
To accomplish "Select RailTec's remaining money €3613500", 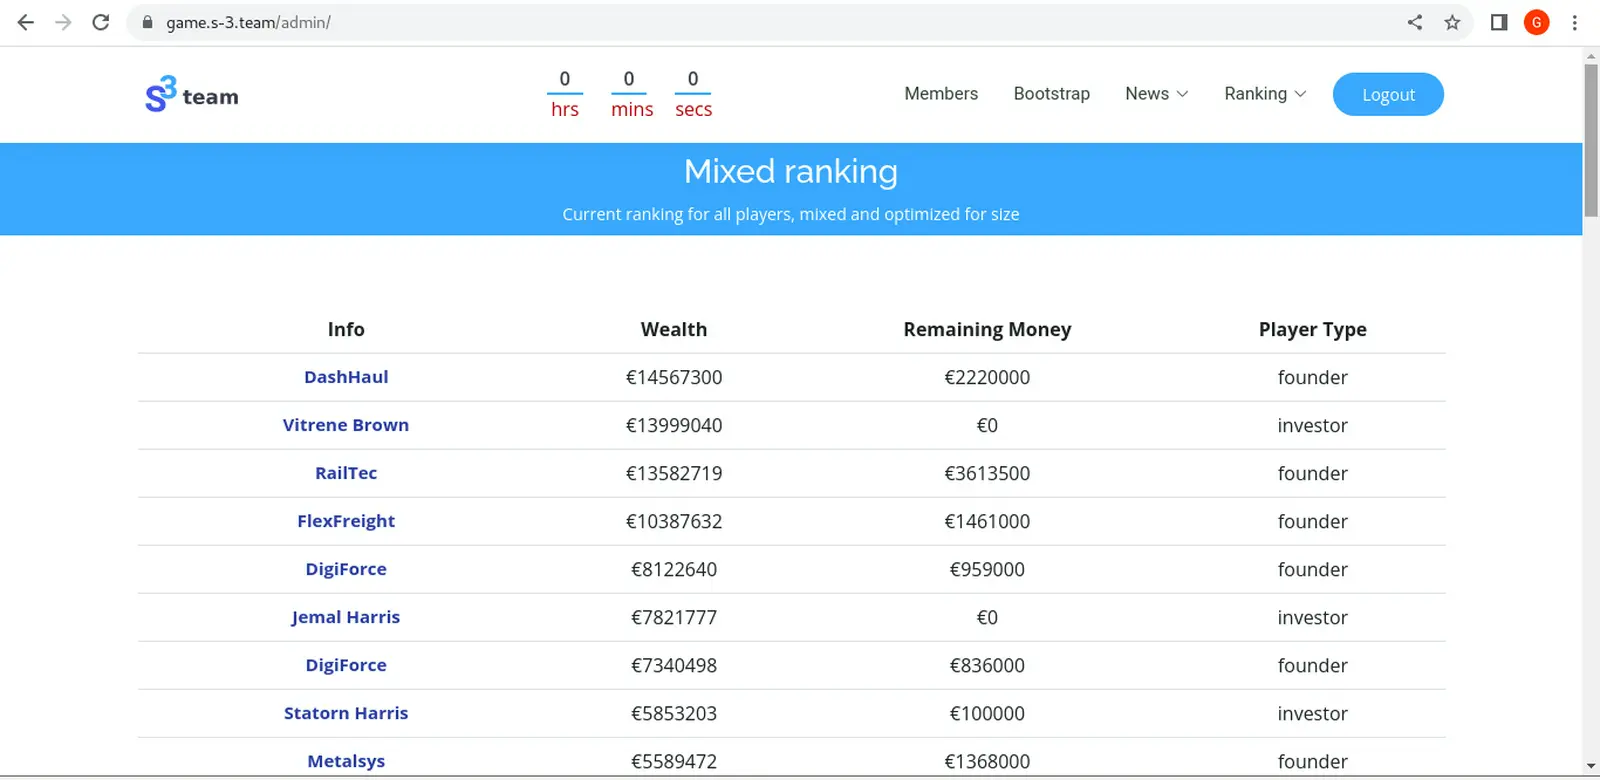I will [x=987, y=473].
